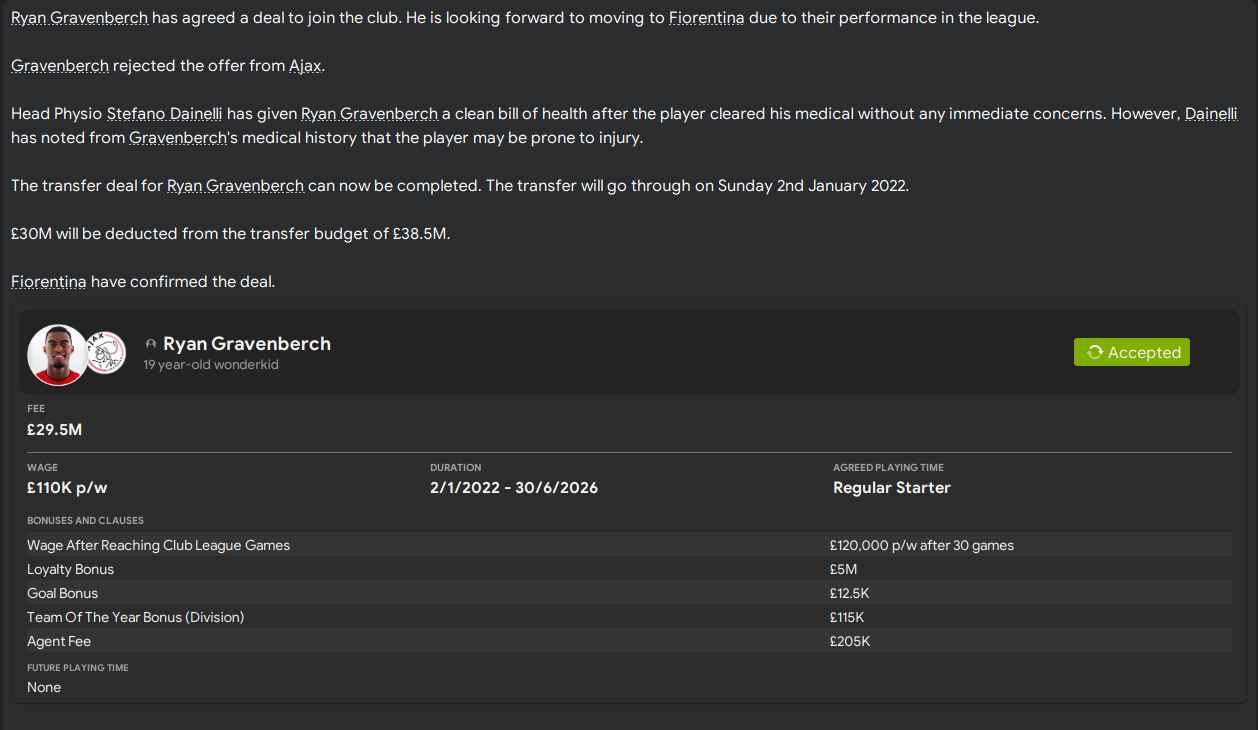Click the Gravenbergh link in the rejected offer line
1258x730 pixels.
point(60,66)
